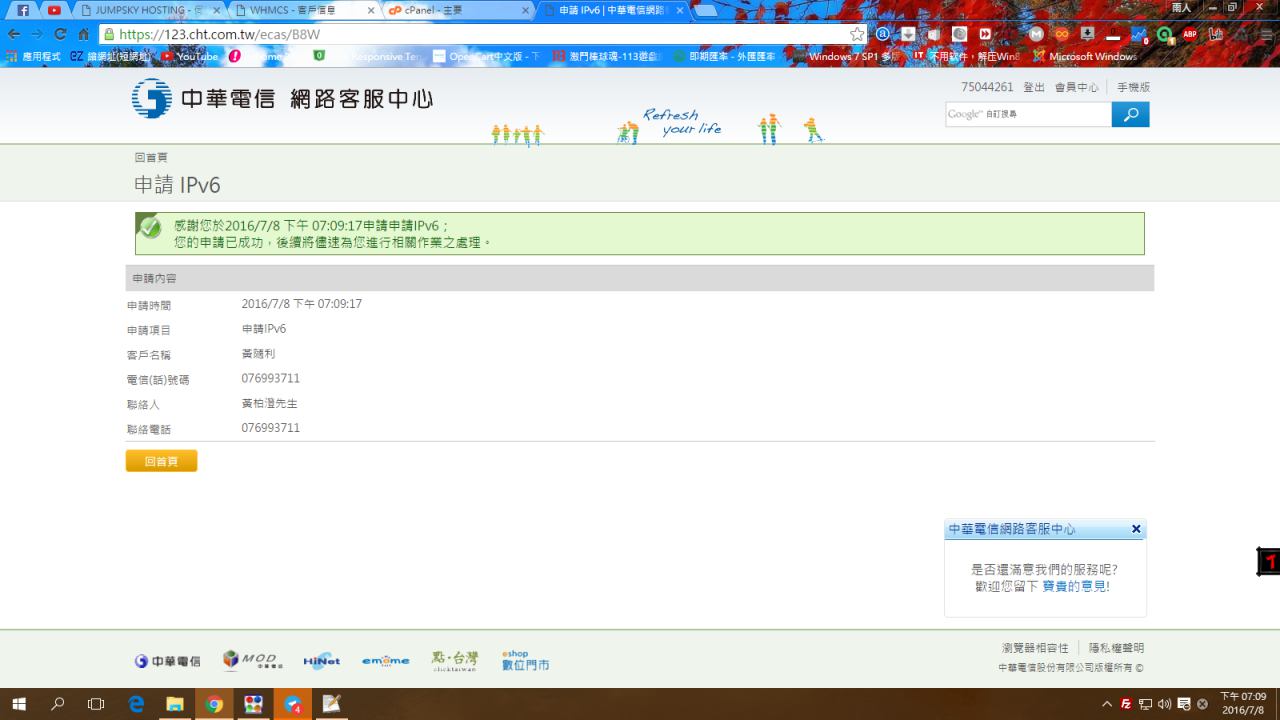The width and height of the screenshot is (1280, 720).
Task: Switch to the WHMCS tab
Action: pos(300,10)
